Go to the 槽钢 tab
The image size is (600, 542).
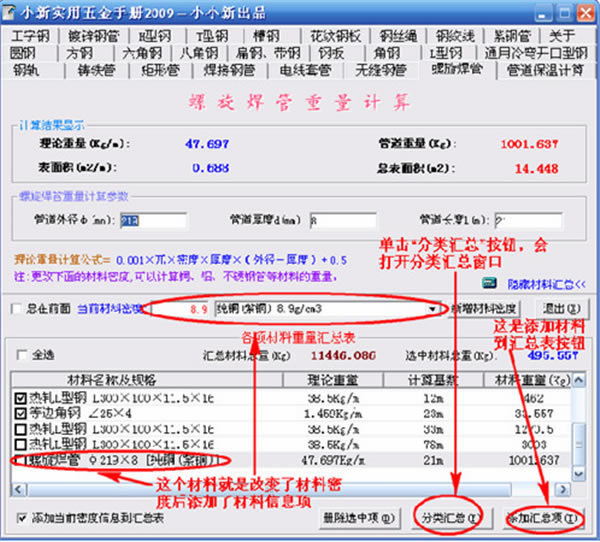pos(266,36)
